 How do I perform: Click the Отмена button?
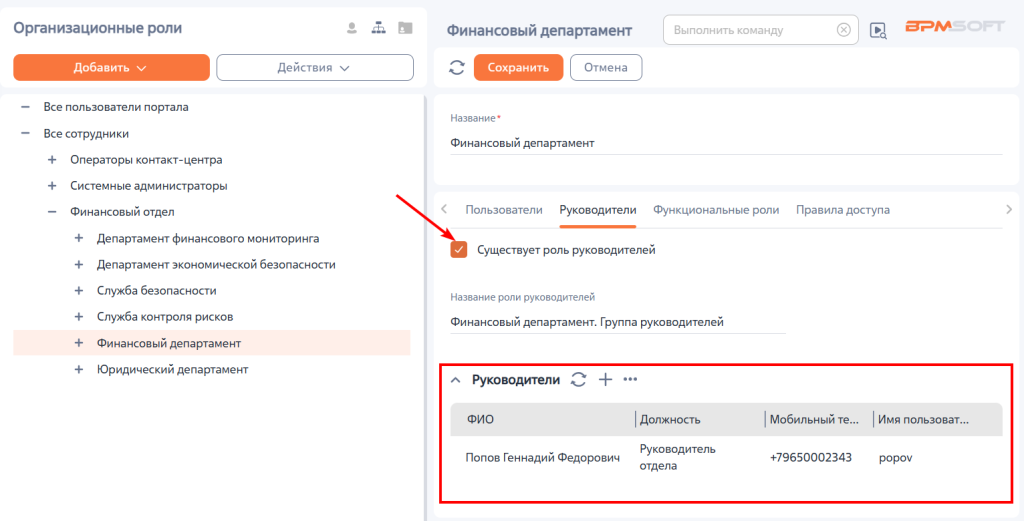click(606, 67)
